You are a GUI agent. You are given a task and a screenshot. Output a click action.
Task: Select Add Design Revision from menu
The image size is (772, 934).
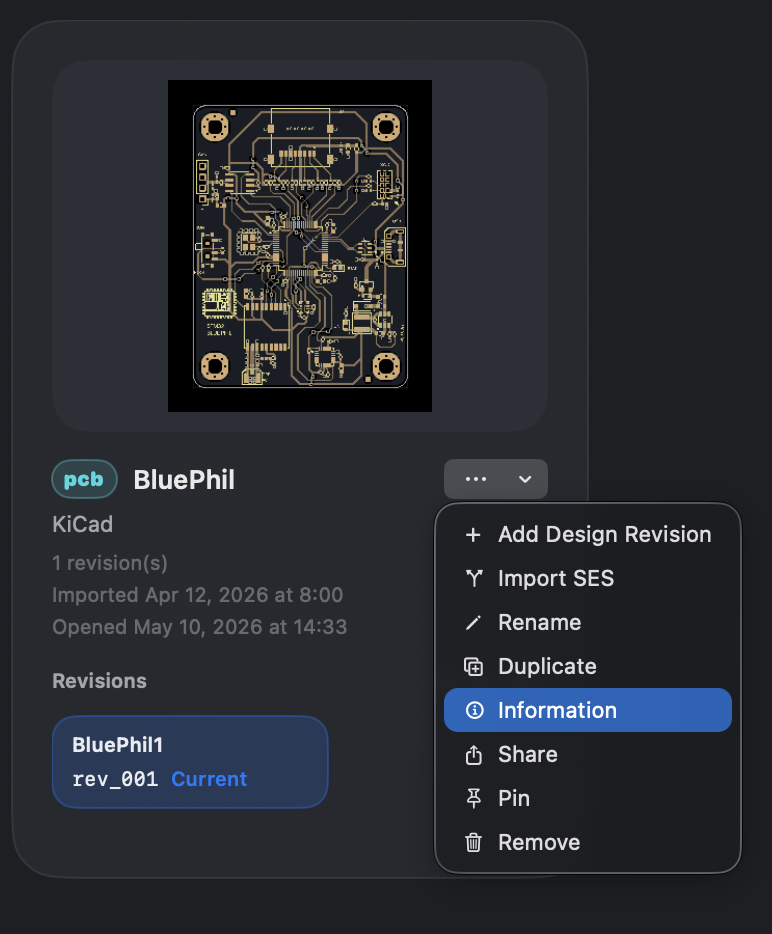[x=588, y=535]
